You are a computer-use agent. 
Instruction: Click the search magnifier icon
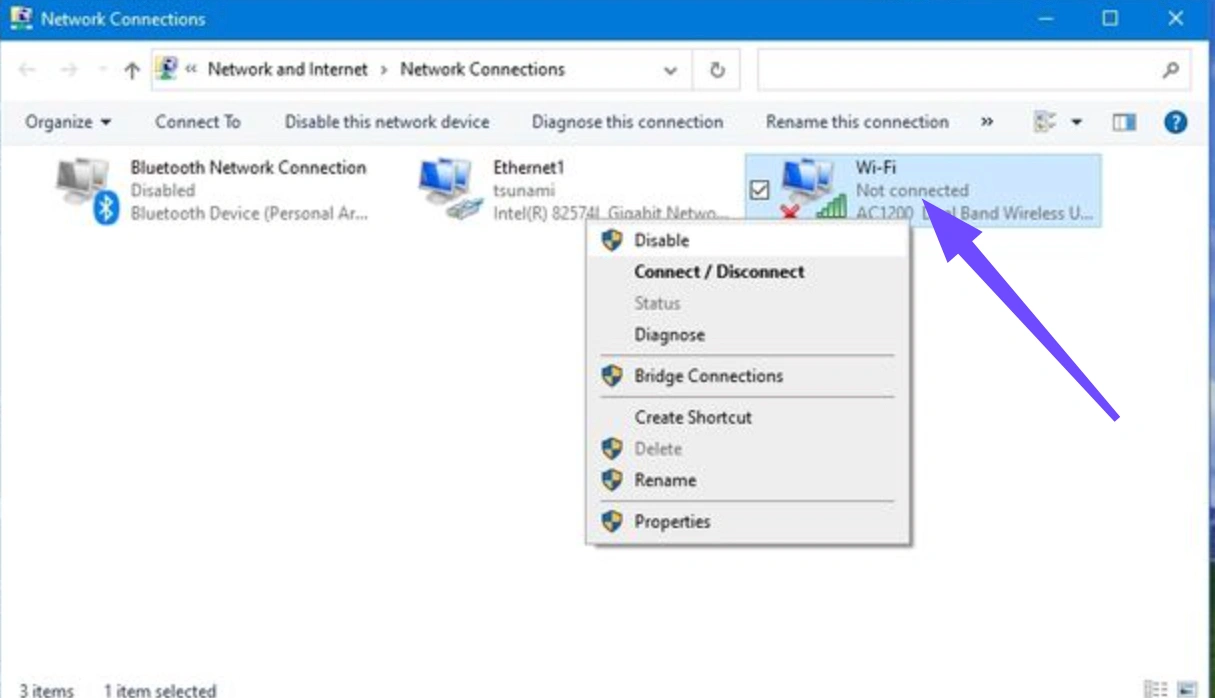pyautogui.click(x=1170, y=70)
